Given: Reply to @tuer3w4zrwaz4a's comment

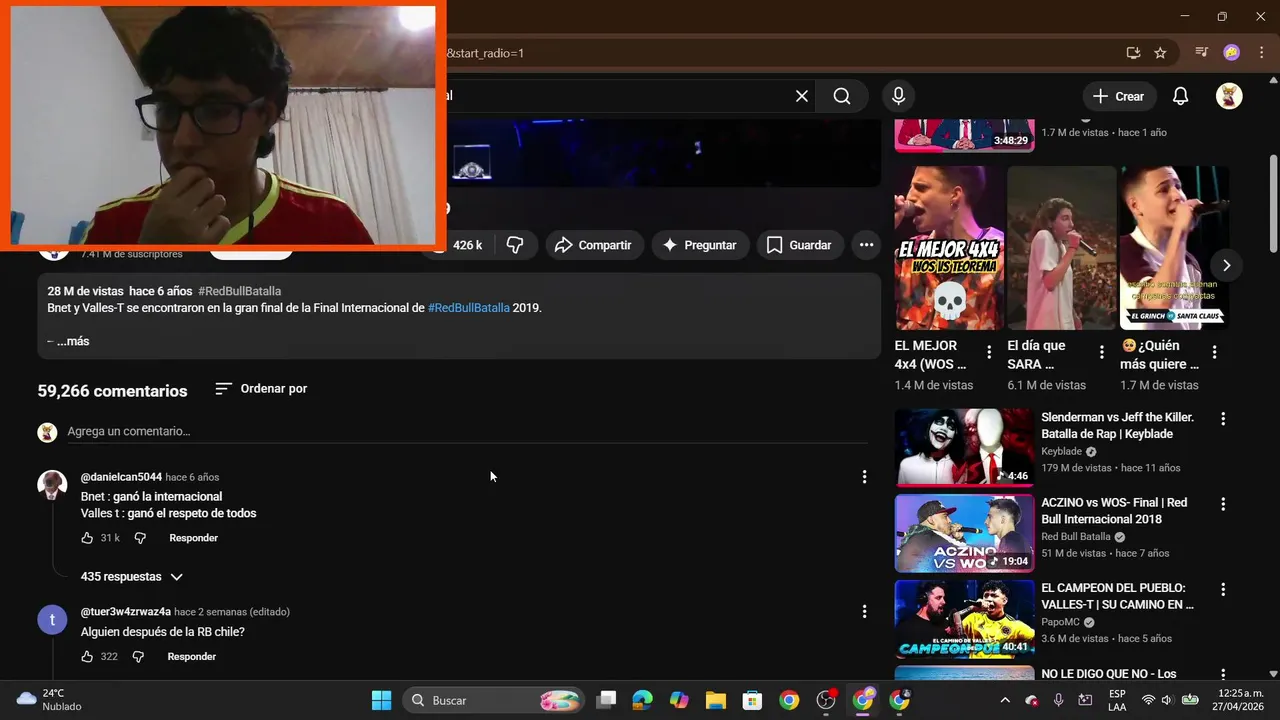Looking at the screenshot, I should (x=191, y=657).
